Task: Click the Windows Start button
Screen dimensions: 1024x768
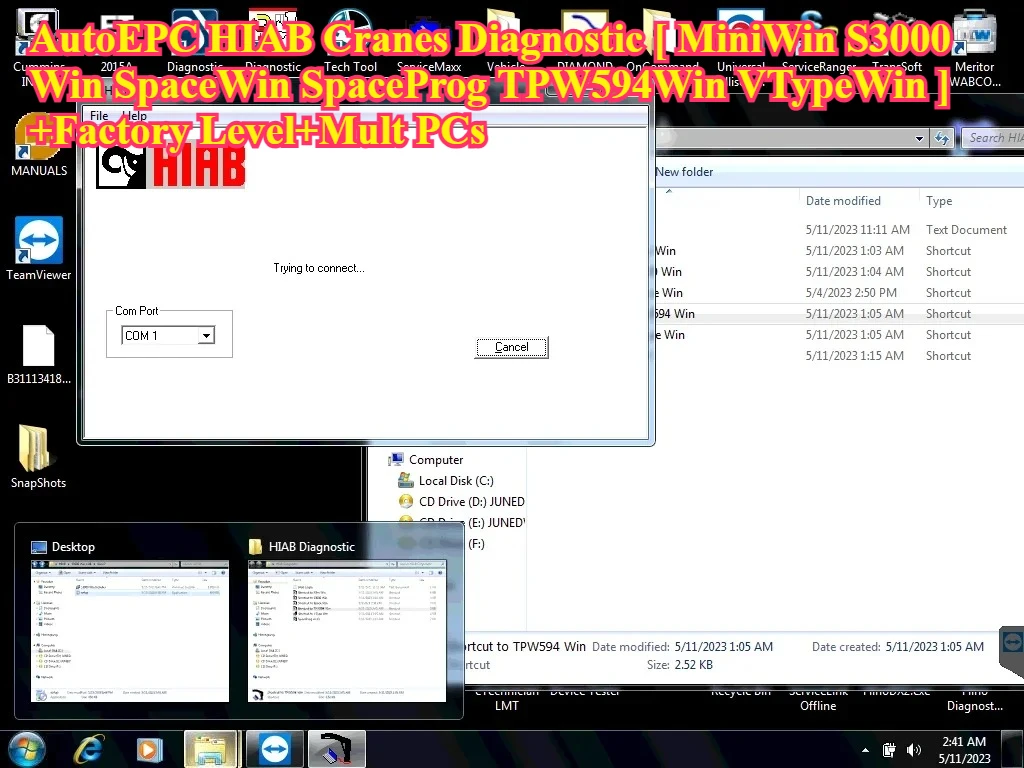Action: click(26, 749)
